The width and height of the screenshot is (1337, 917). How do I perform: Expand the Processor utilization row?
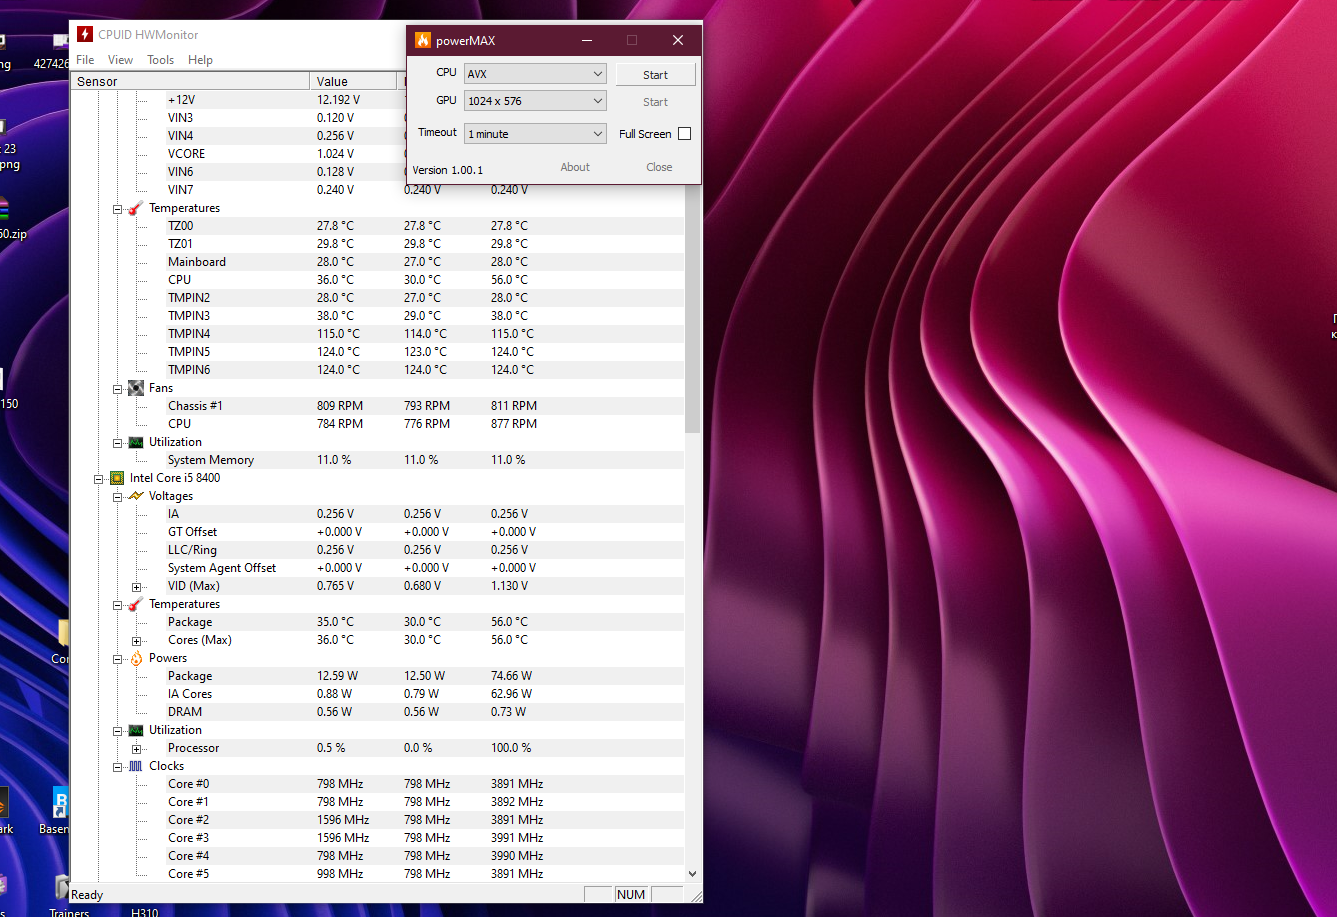136,749
